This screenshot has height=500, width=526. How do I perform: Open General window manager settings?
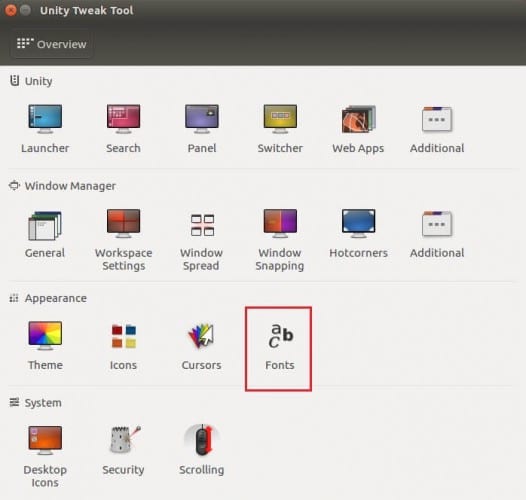(45, 226)
